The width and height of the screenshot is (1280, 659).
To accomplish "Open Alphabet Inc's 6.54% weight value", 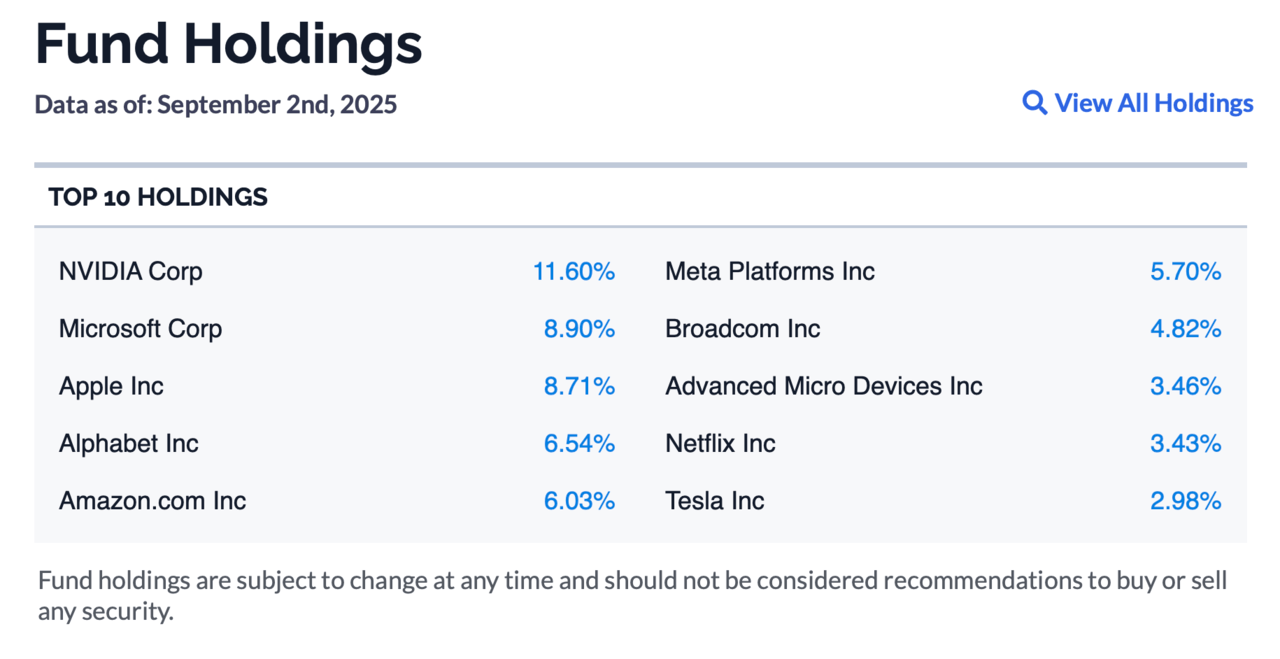I will 579,443.
